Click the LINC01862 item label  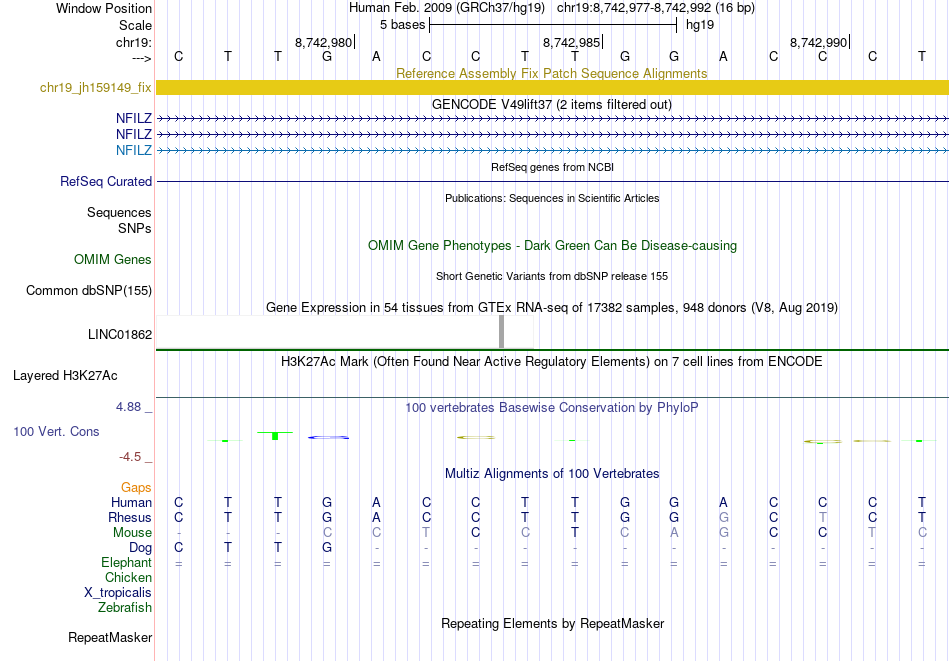click(120, 334)
